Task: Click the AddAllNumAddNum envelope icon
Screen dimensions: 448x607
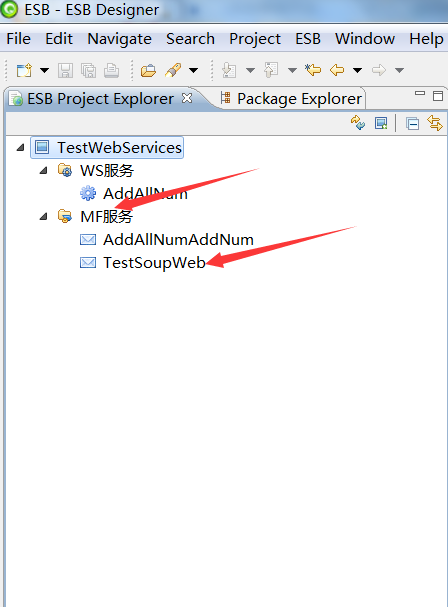Action: (88, 240)
